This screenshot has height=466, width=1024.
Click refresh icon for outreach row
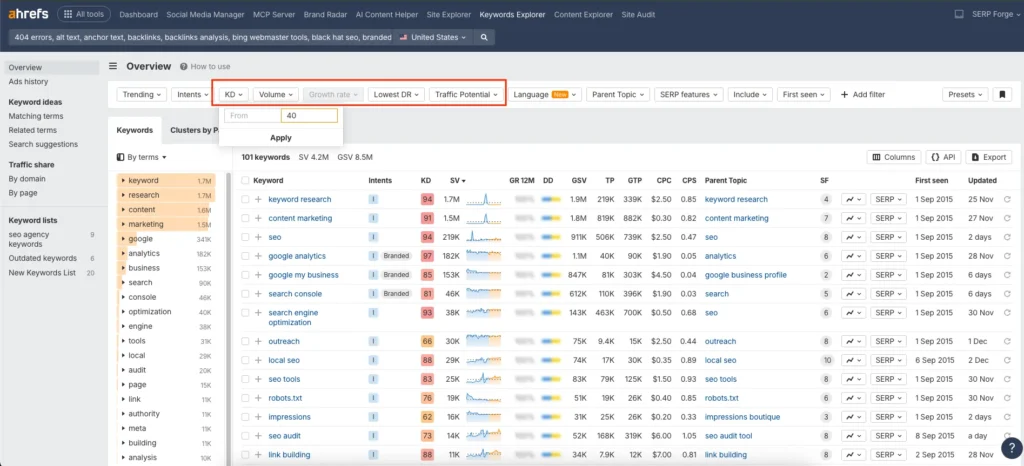pyautogui.click(x=1006, y=341)
